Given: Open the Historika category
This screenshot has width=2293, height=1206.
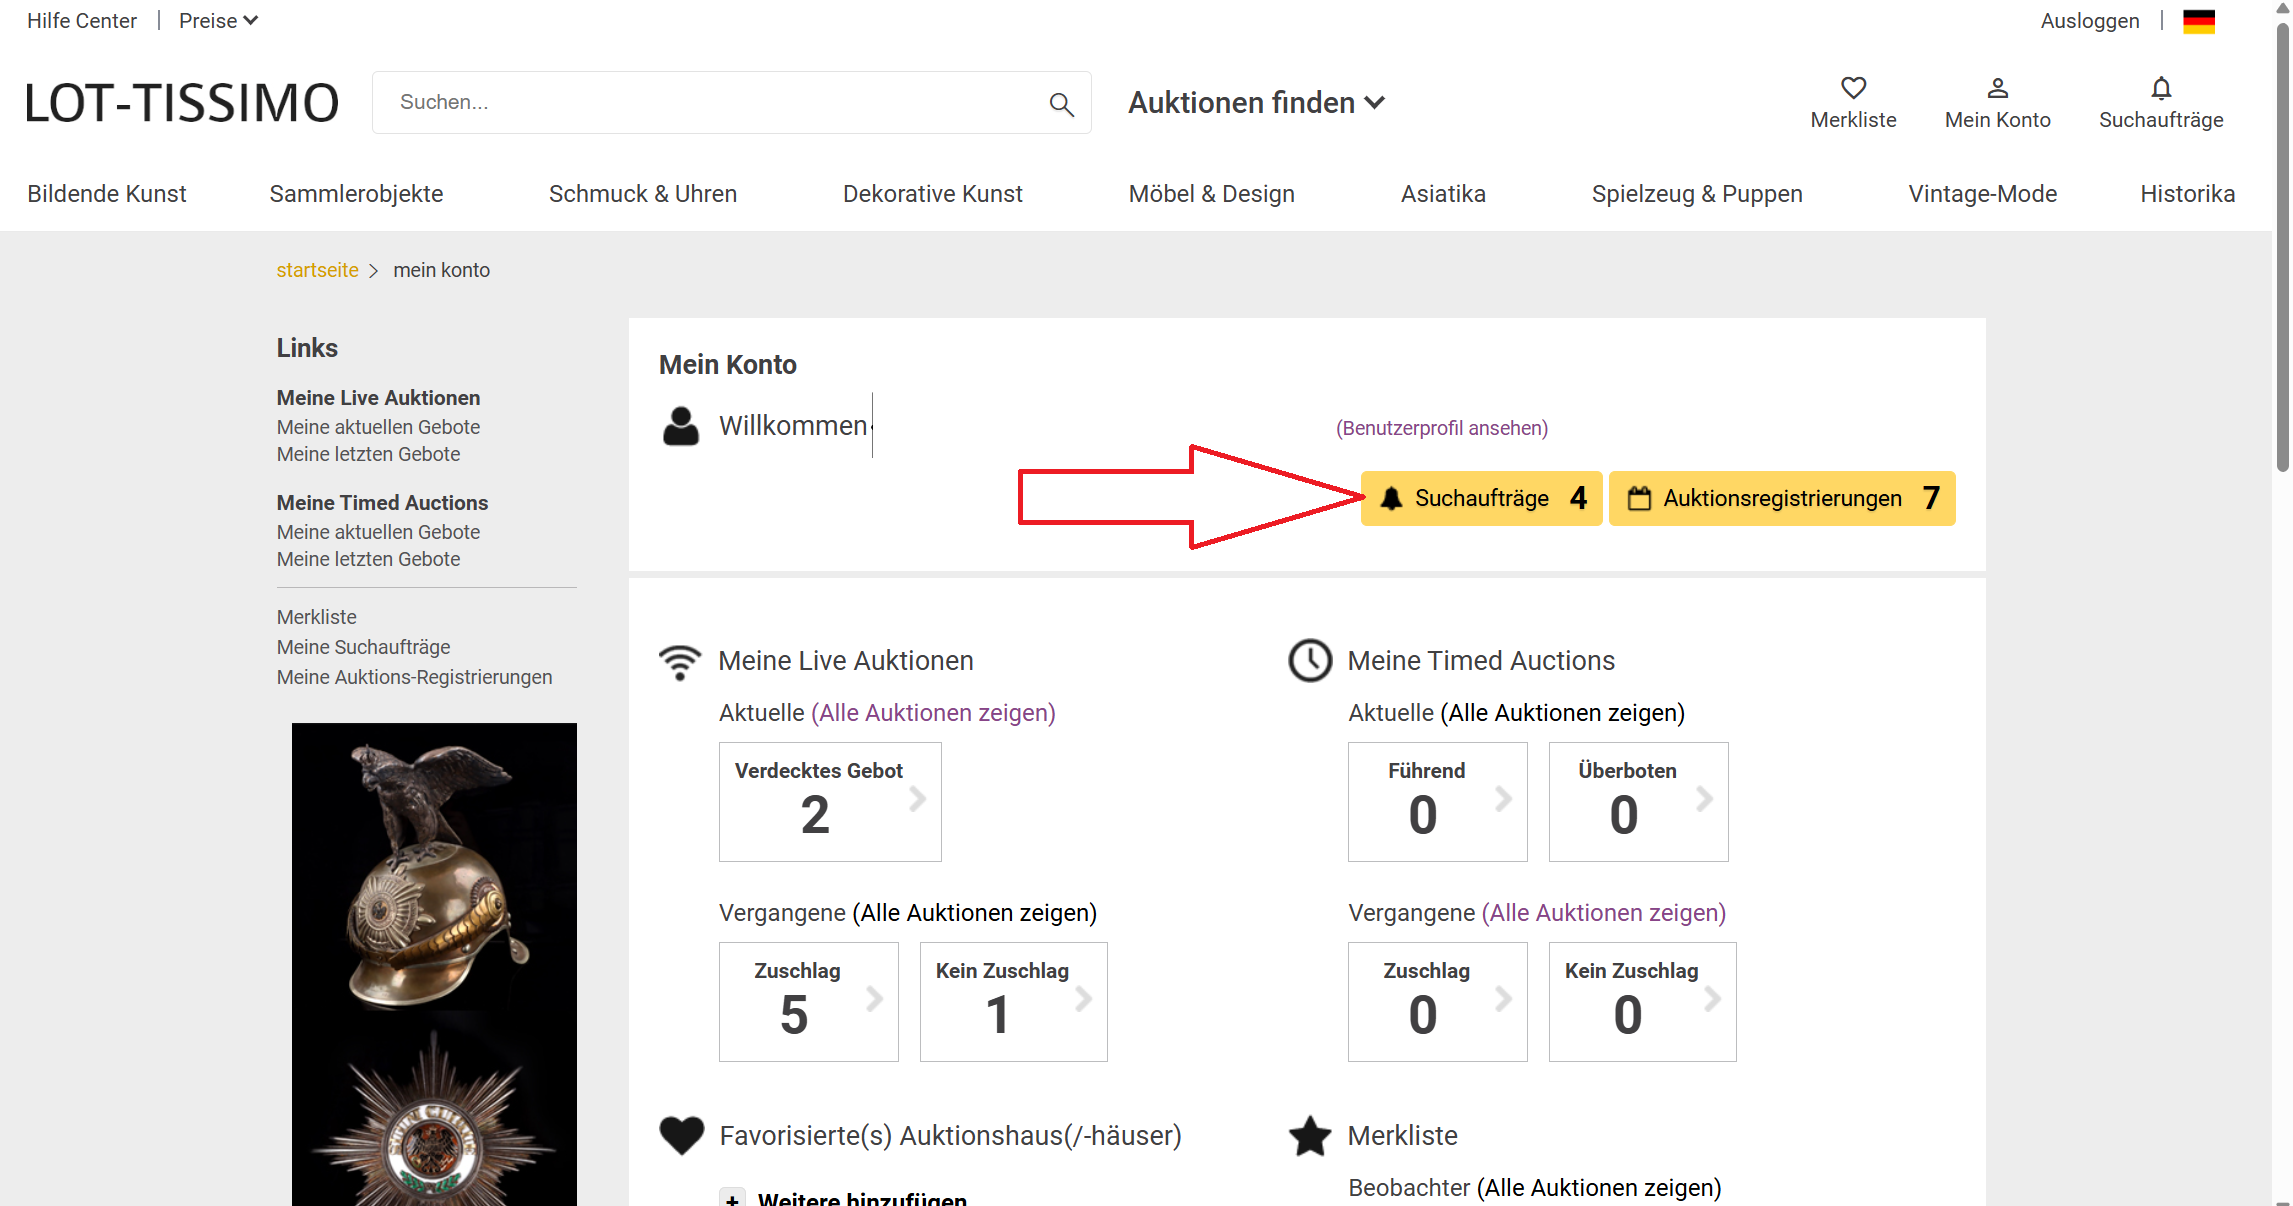Looking at the screenshot, I should pyautogui.click(x=2187, y=194).
